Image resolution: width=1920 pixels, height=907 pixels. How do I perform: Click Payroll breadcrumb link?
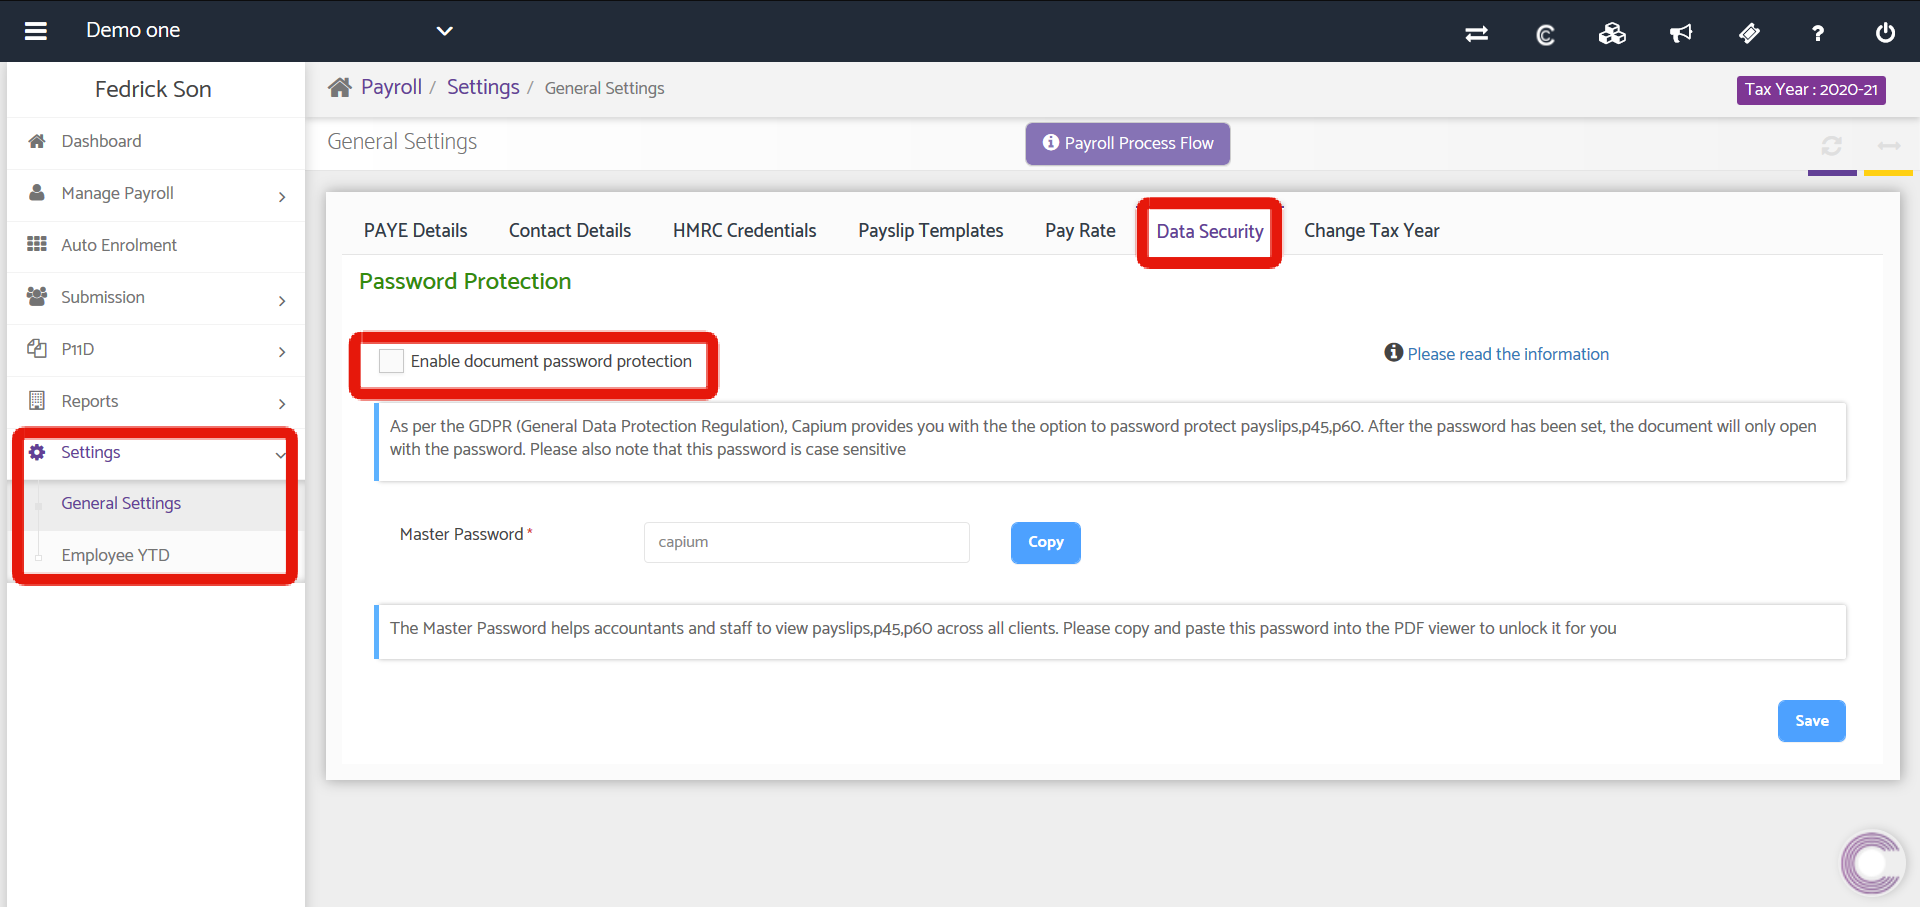click(391, 87)
